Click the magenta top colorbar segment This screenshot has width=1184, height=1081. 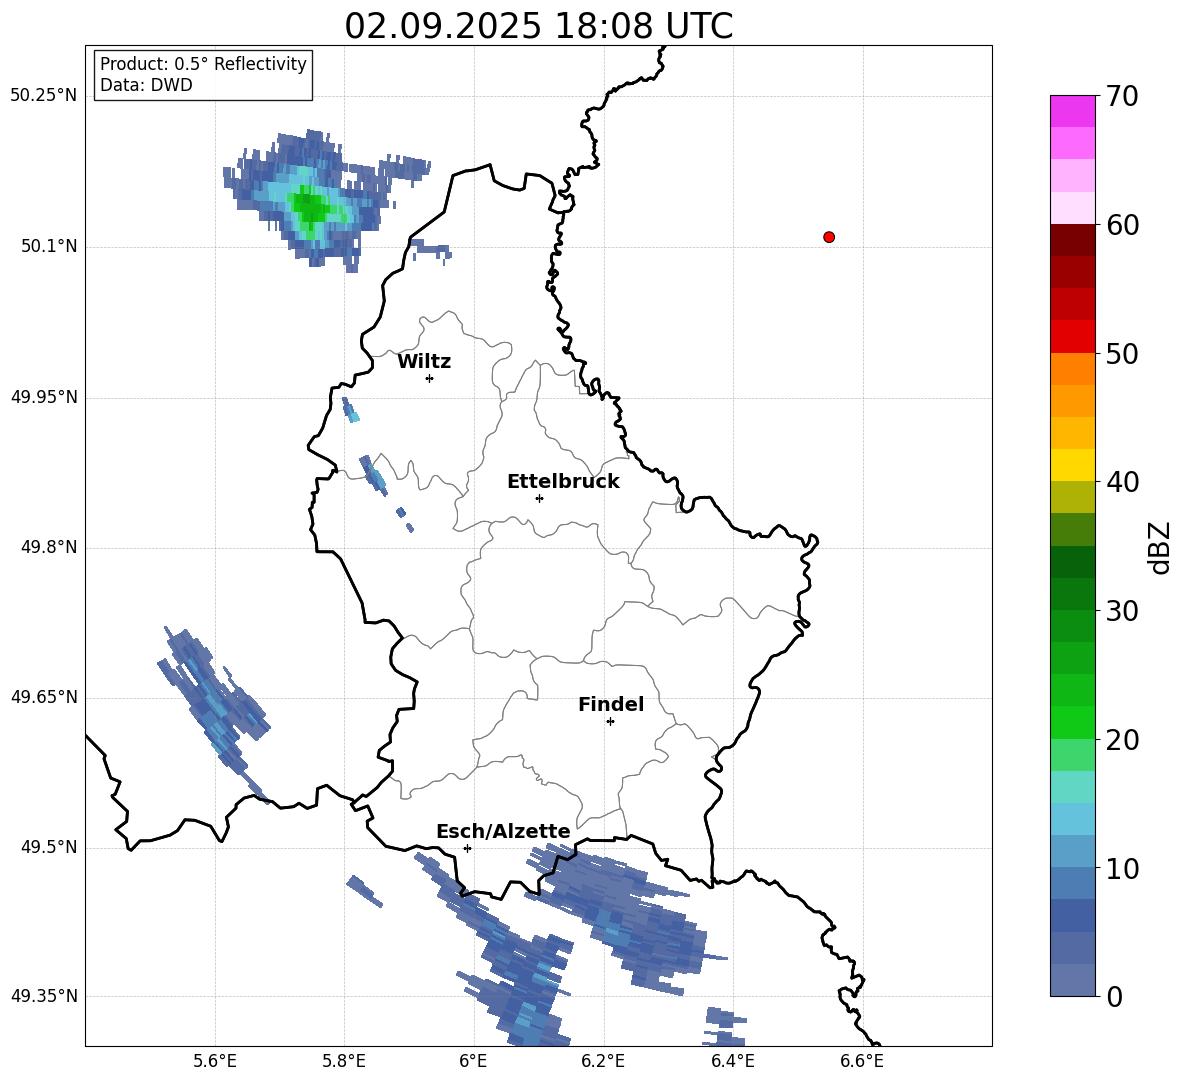1072,112
